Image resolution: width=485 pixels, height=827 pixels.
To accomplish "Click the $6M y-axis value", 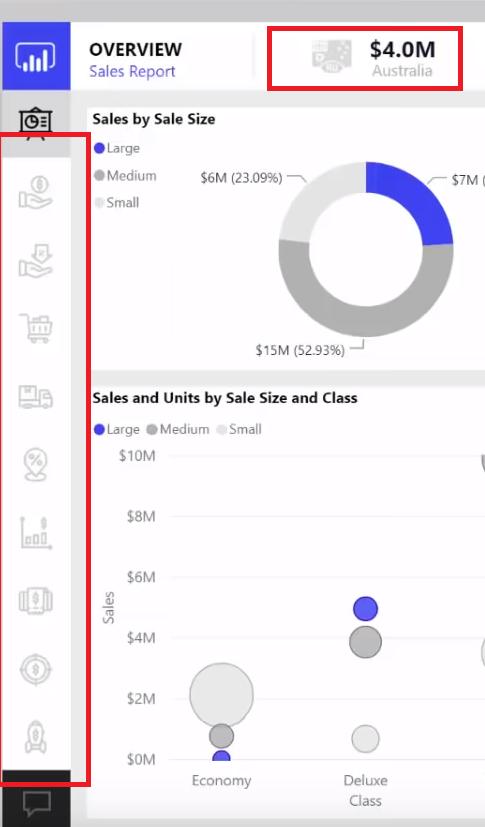I will tap(141, 577).
